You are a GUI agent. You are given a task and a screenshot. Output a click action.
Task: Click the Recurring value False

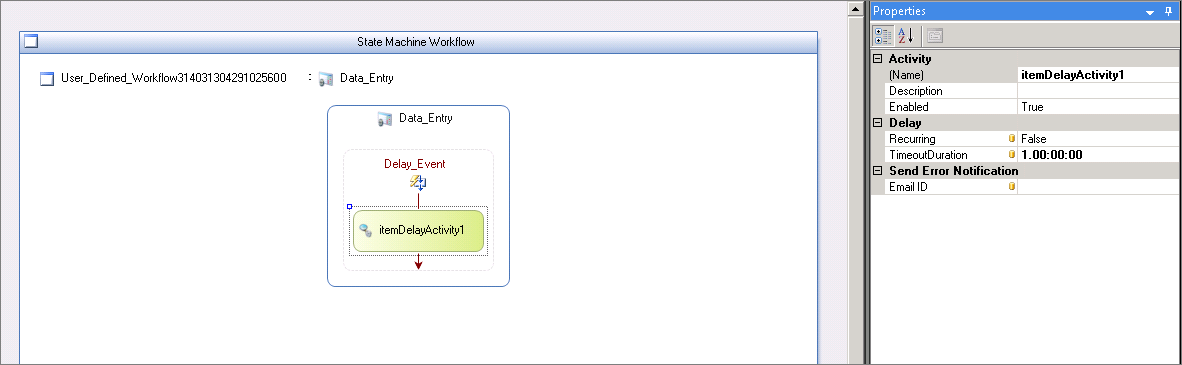[1099, 139]
